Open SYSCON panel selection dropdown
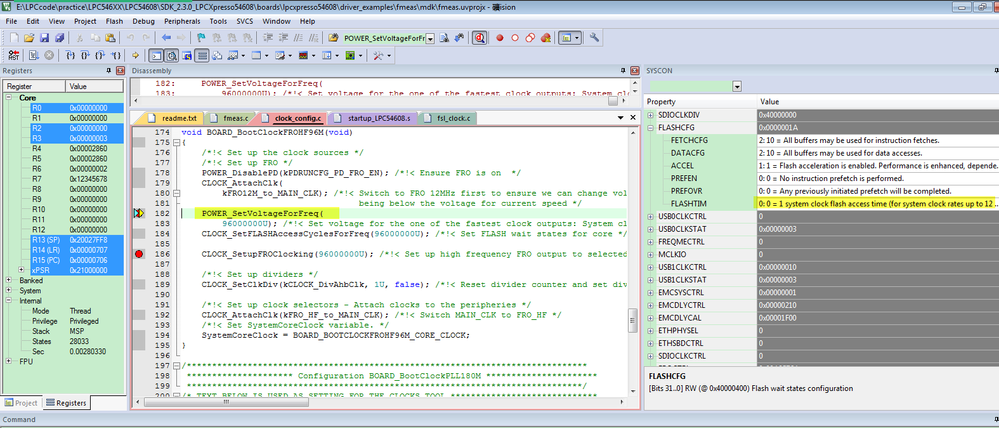This screenshot has height=428, width=999. pos(737,86)
